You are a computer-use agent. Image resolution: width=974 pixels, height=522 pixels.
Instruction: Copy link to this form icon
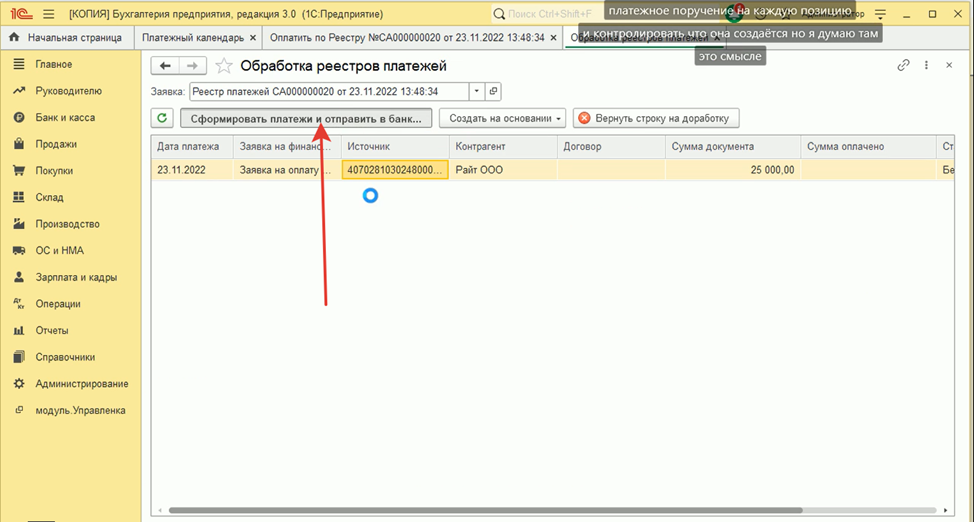click(x=903, y=65)
